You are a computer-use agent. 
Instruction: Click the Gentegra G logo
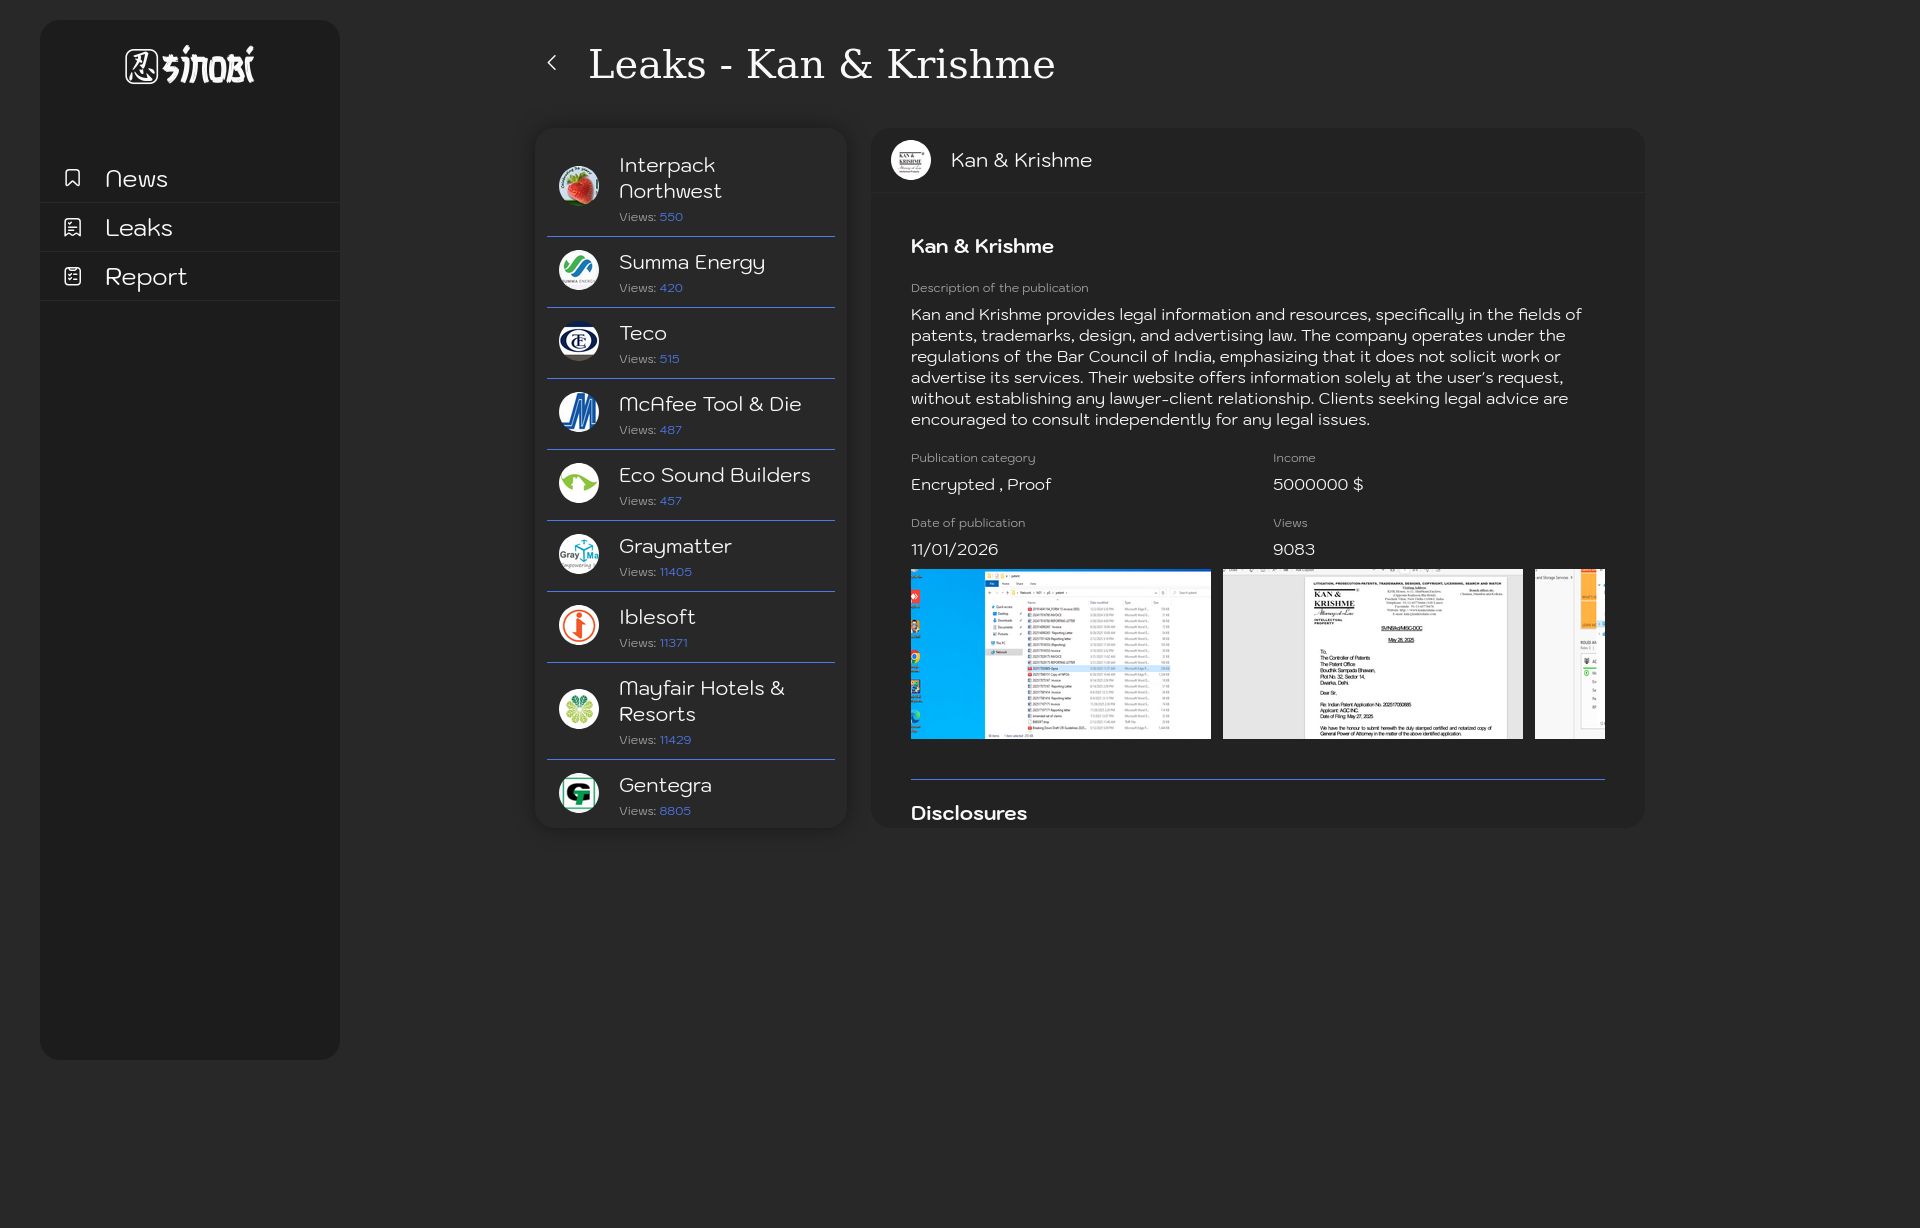click(x=579, y=792)
